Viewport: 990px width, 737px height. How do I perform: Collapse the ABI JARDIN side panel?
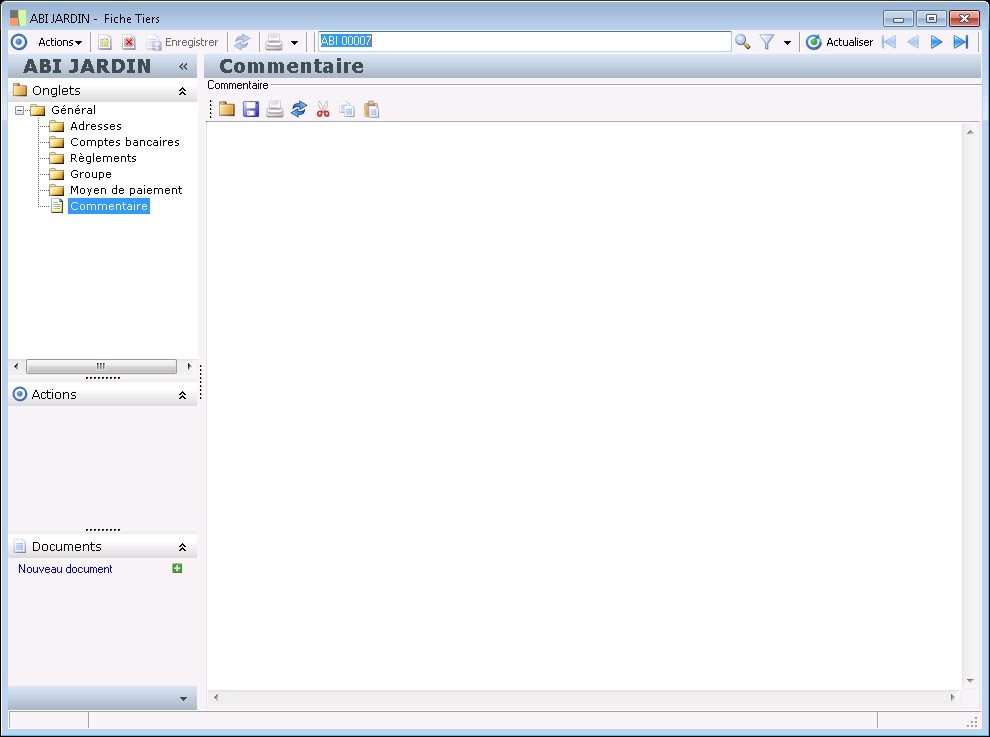point(183,66)
